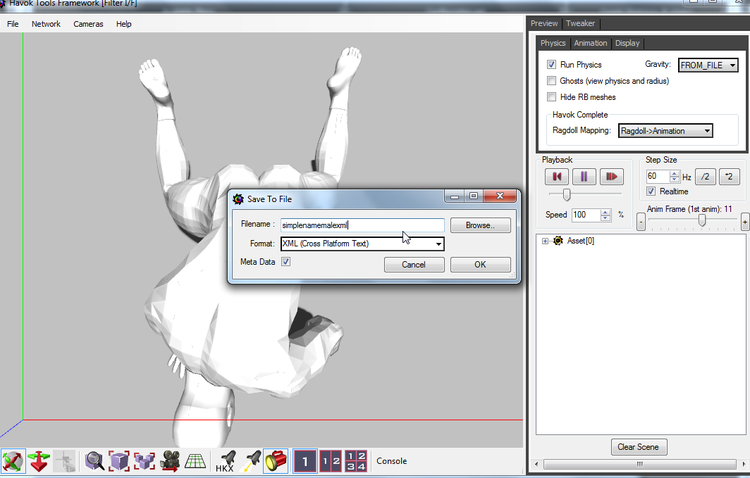Open the Format dropdown in dialog
The width and height of the screenshot is (750, 478).
(362, 244)
